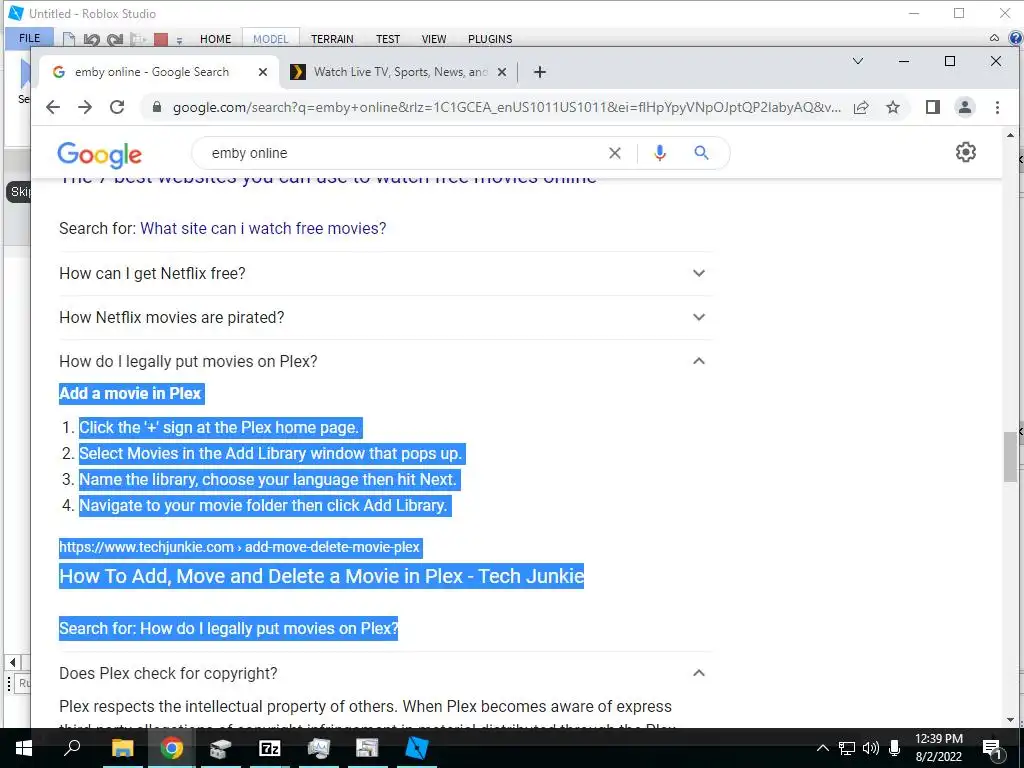Close the emby online Google Search tab
This screenshot has height=768, width=1024.
[263, 72]
